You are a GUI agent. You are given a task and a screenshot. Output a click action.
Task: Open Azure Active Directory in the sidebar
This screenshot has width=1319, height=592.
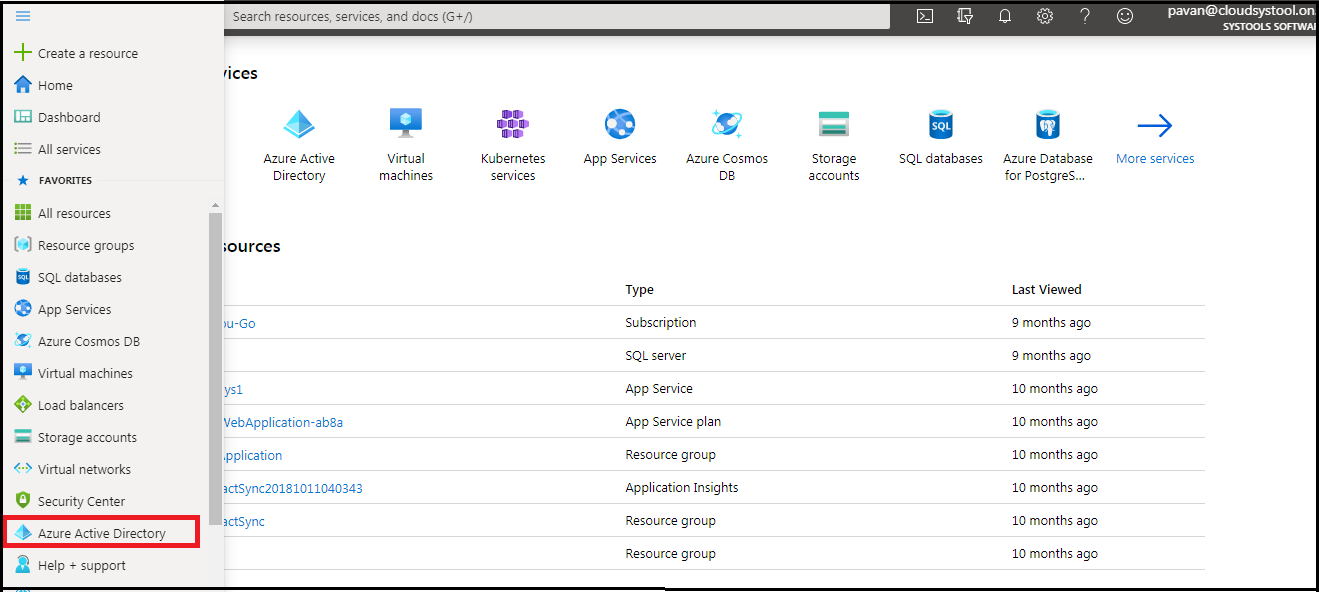[102, 533]
